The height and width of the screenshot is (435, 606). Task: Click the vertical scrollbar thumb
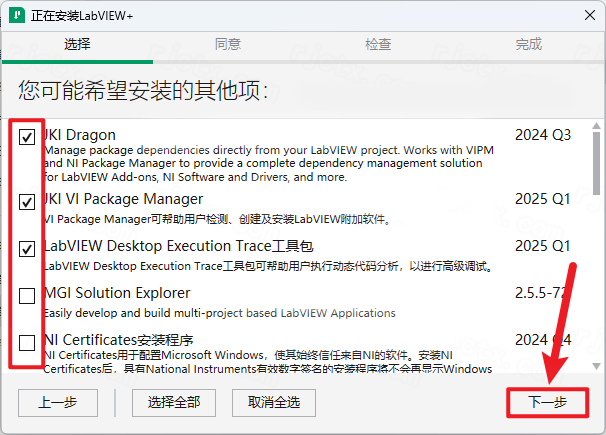click(x=596, y=163)
